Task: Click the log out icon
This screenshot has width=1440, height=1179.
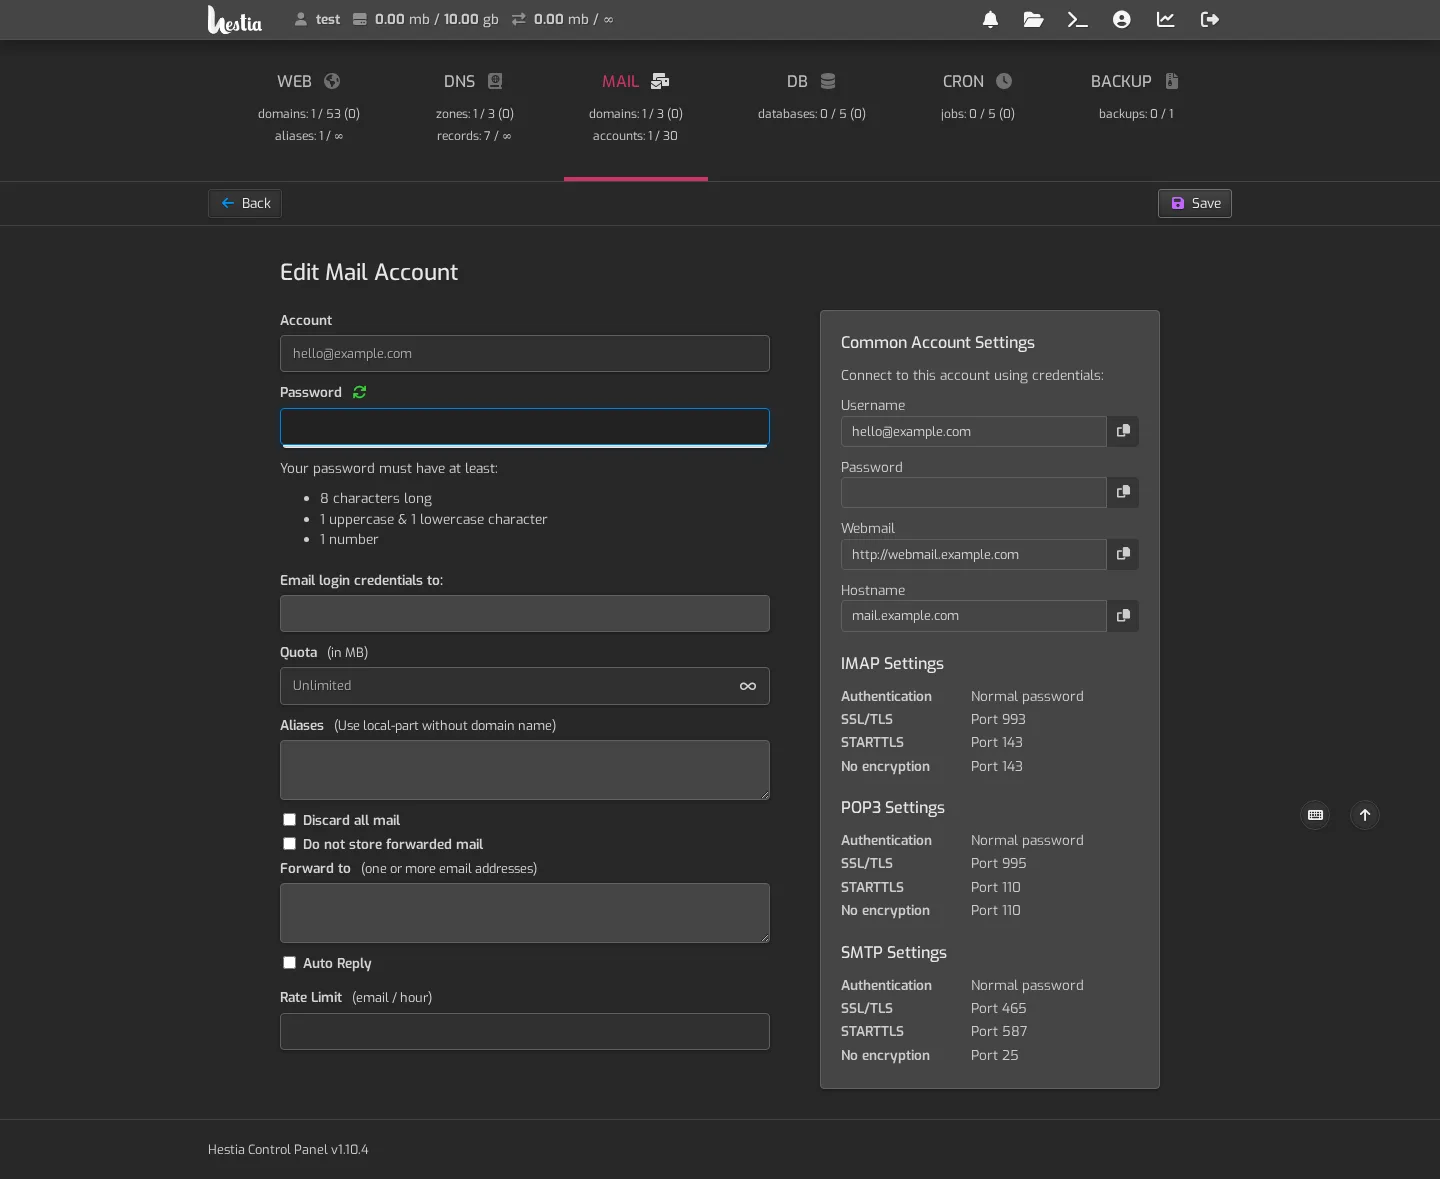Action: [1210, 19]
